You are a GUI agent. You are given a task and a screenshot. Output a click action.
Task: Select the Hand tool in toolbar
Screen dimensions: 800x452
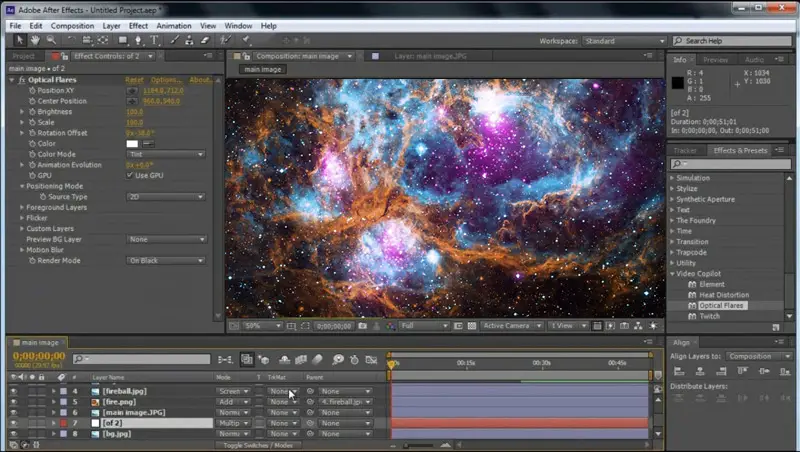pos(37,41)
